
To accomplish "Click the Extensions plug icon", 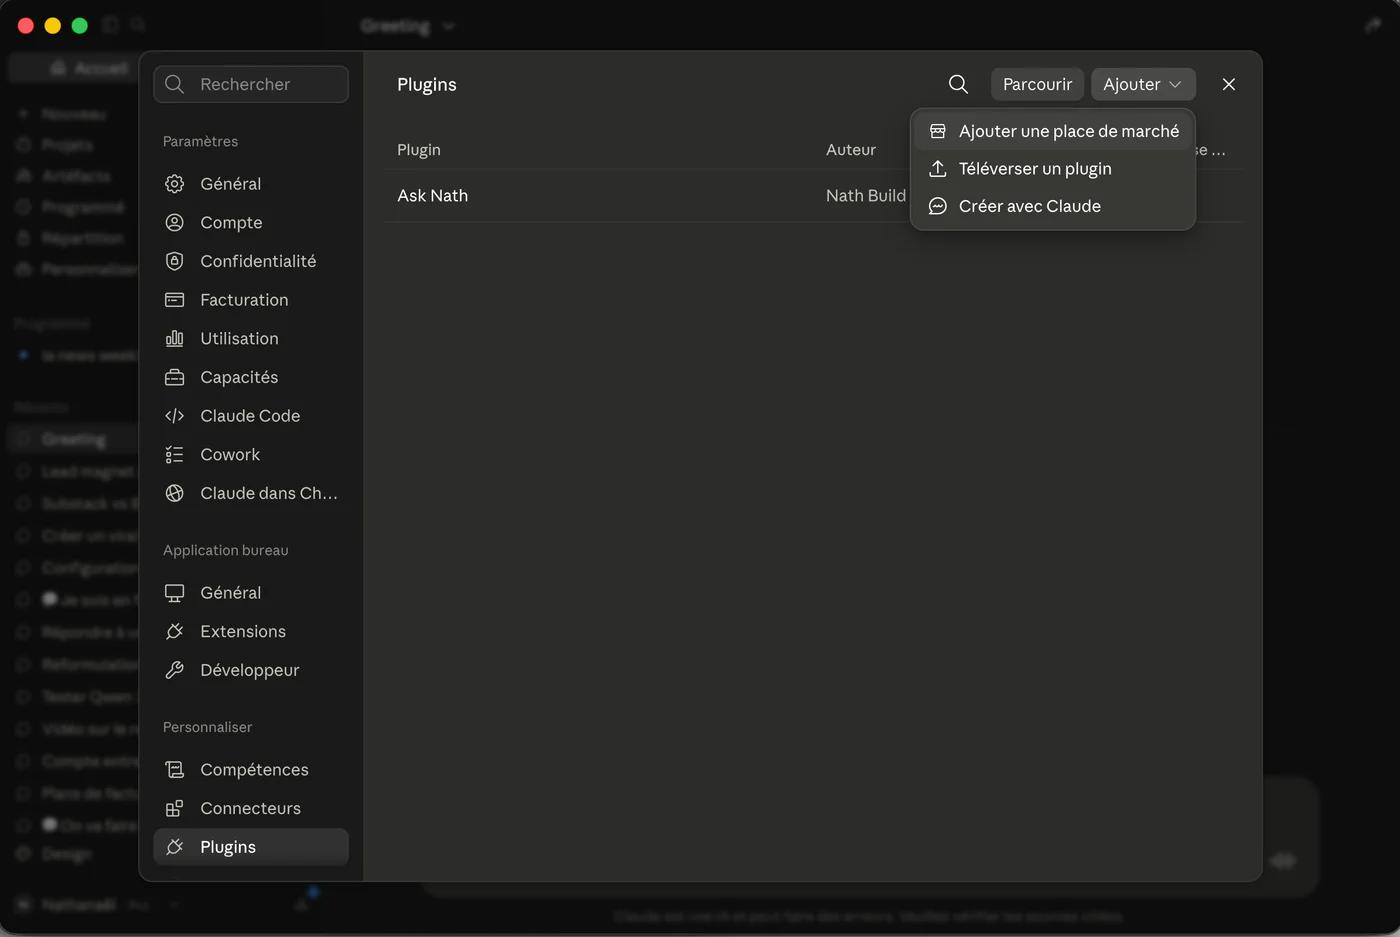I will (174, 631).
